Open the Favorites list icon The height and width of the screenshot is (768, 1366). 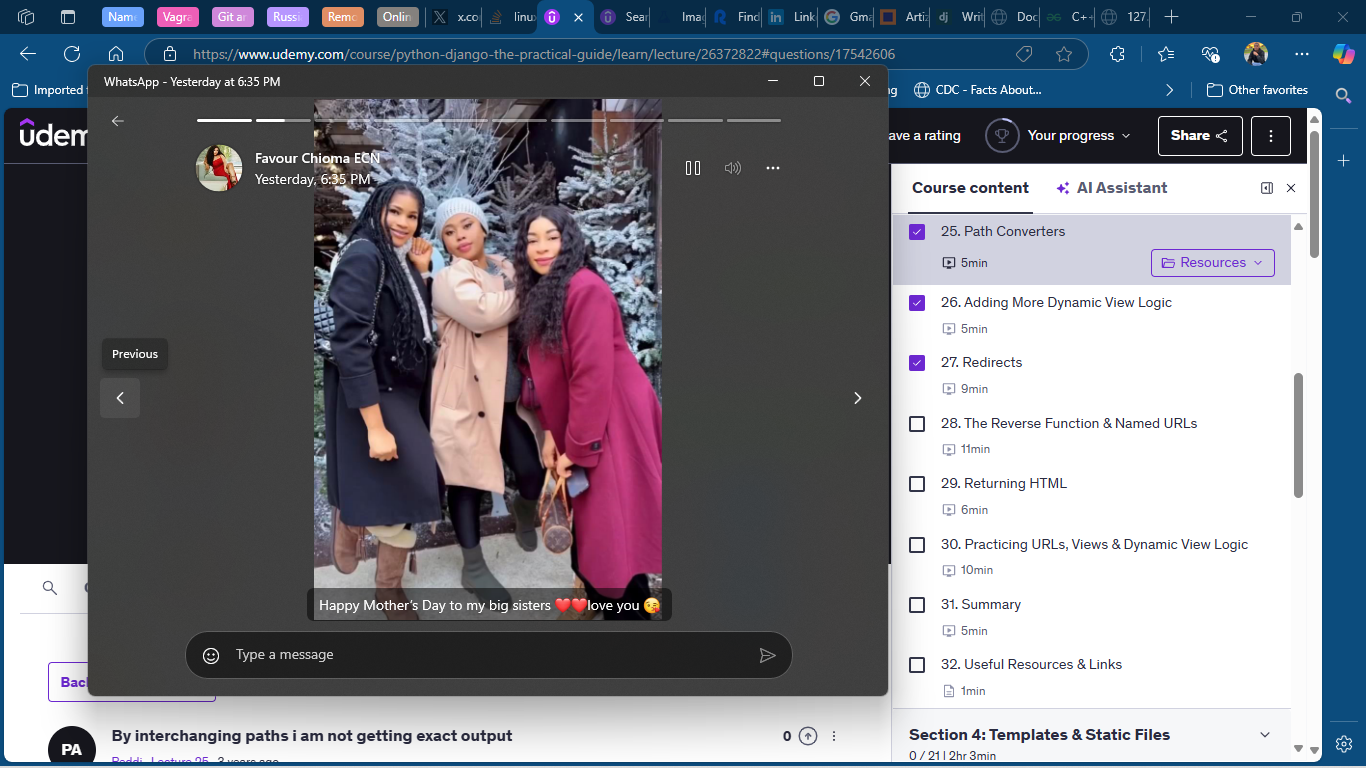click(x=1166, y=54)
